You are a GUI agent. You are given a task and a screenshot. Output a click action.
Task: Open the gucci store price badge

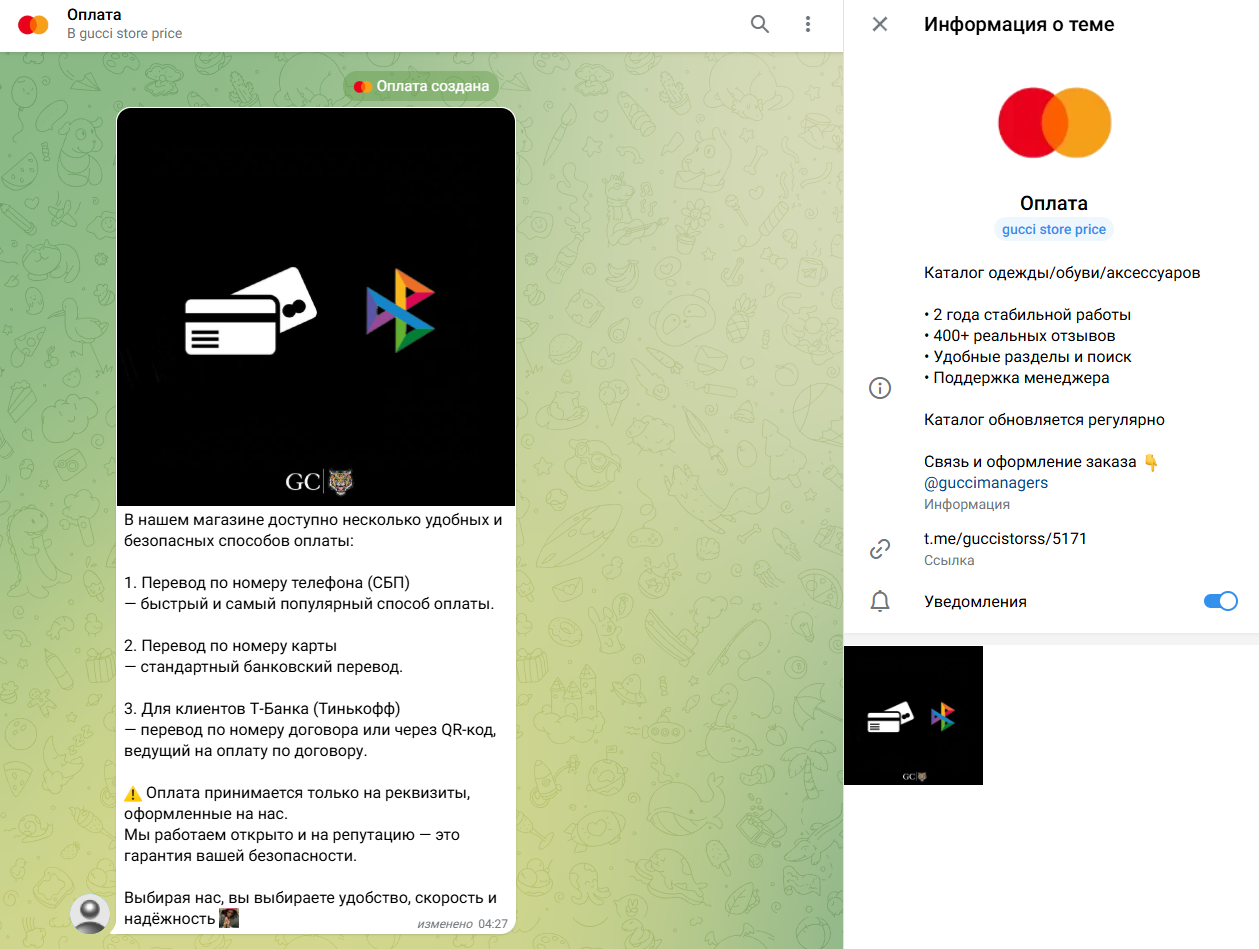point(1054,230)
